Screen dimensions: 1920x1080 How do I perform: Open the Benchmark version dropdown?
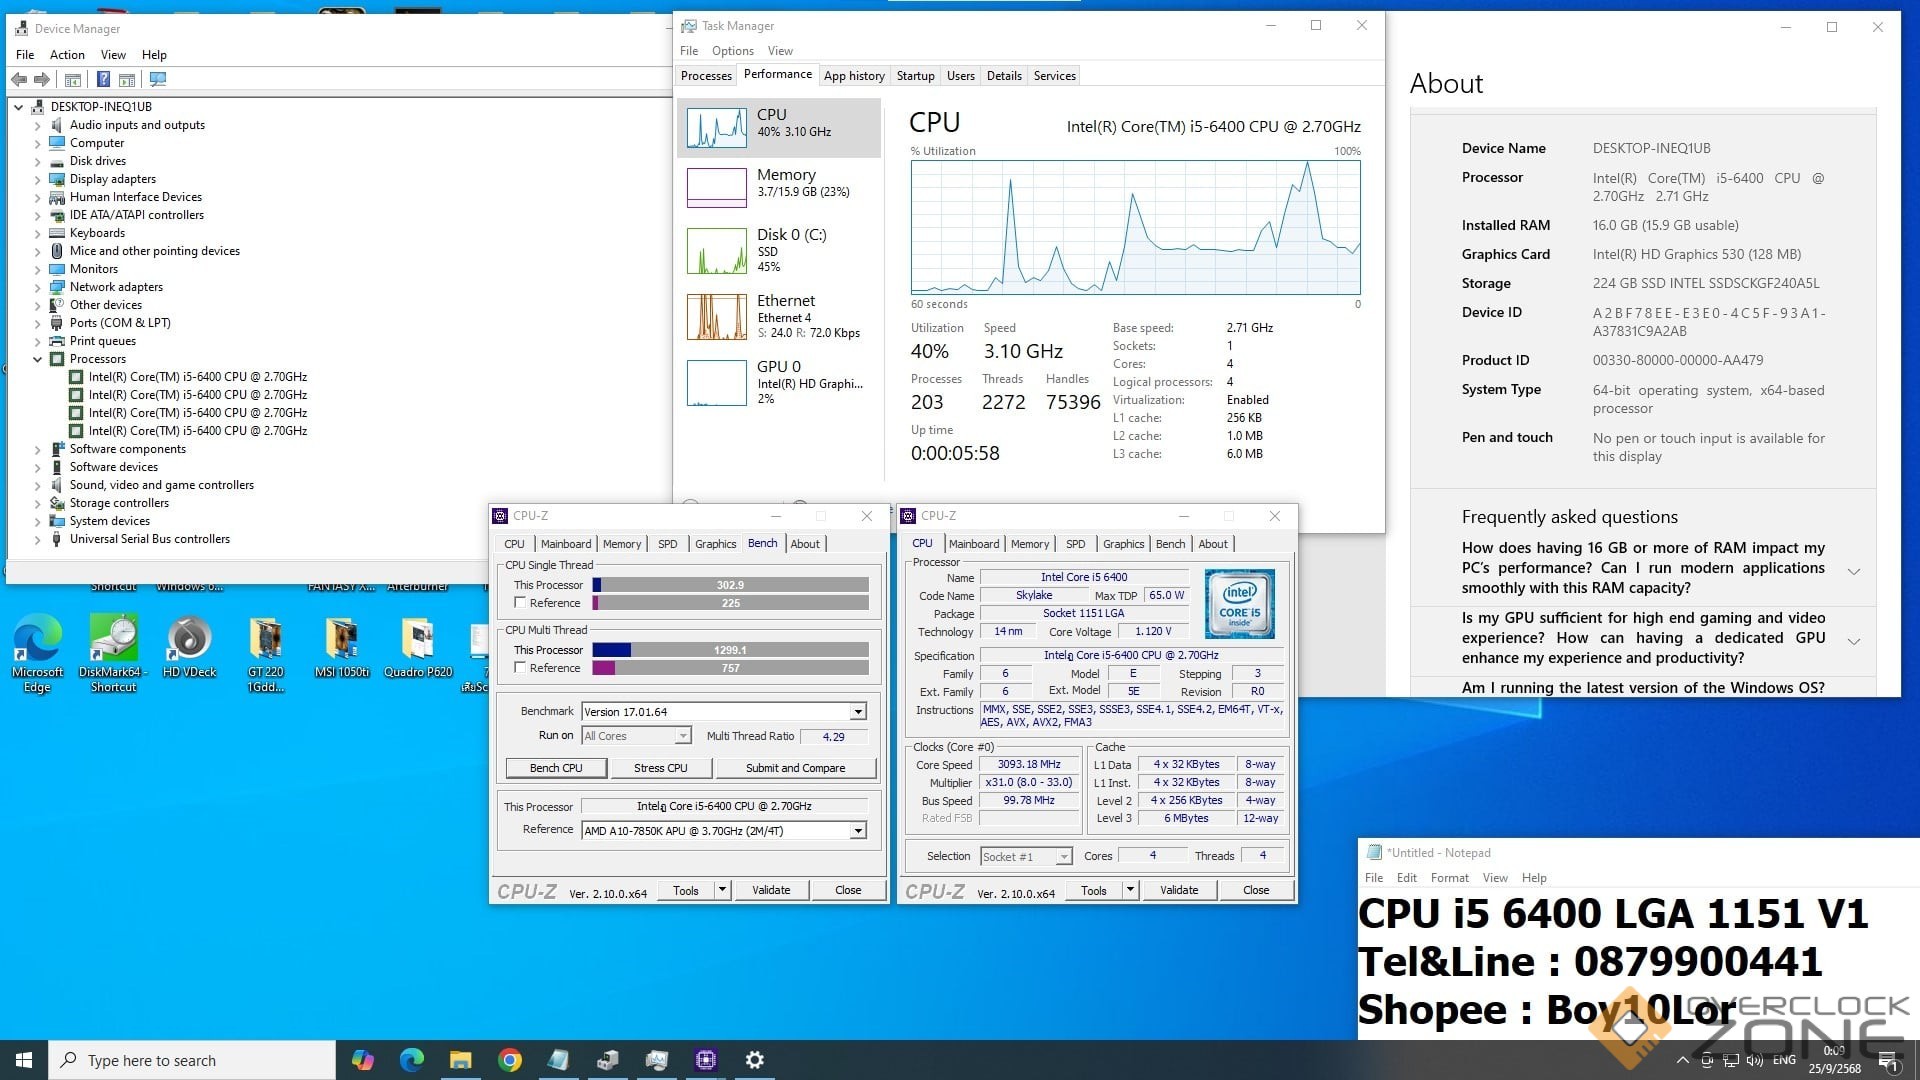[858, 712]
